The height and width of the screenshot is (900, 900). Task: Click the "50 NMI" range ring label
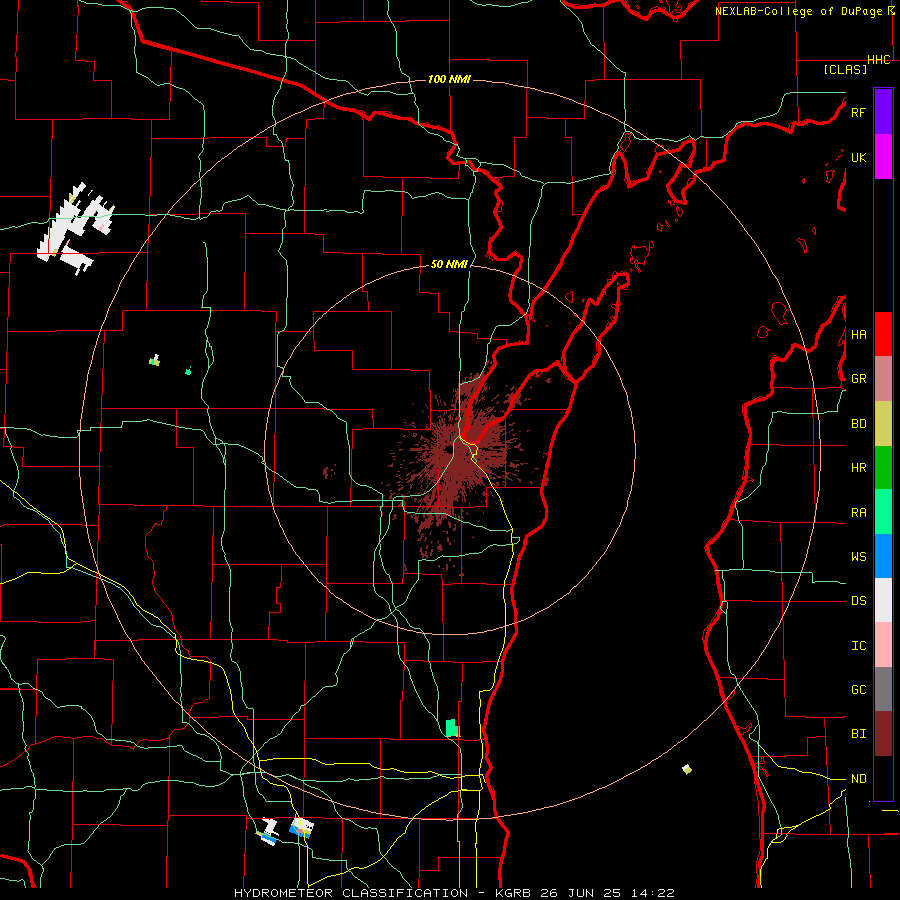click(x=449, y=264)
